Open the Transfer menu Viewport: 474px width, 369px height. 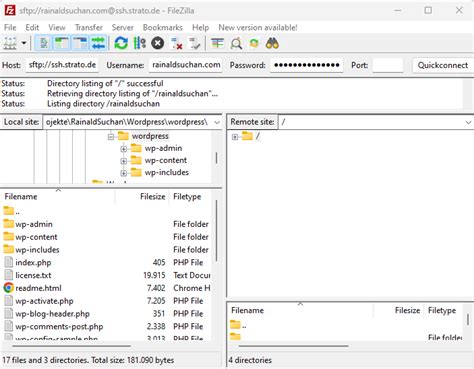coord(89,27)
